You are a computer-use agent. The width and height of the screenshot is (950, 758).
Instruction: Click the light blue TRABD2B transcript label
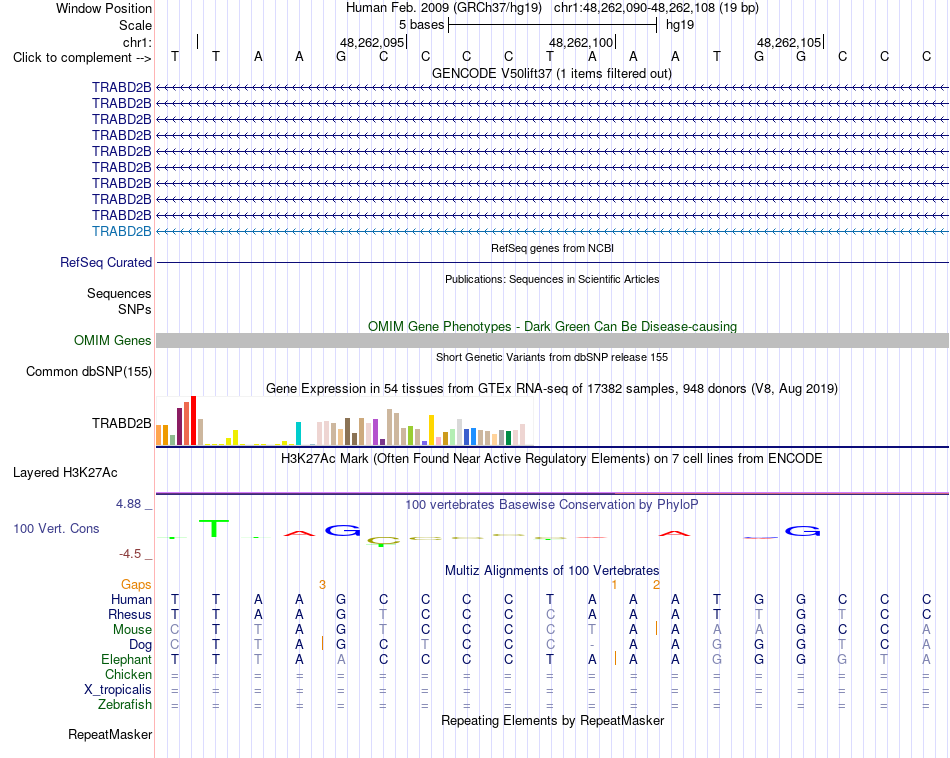(121, 231)
